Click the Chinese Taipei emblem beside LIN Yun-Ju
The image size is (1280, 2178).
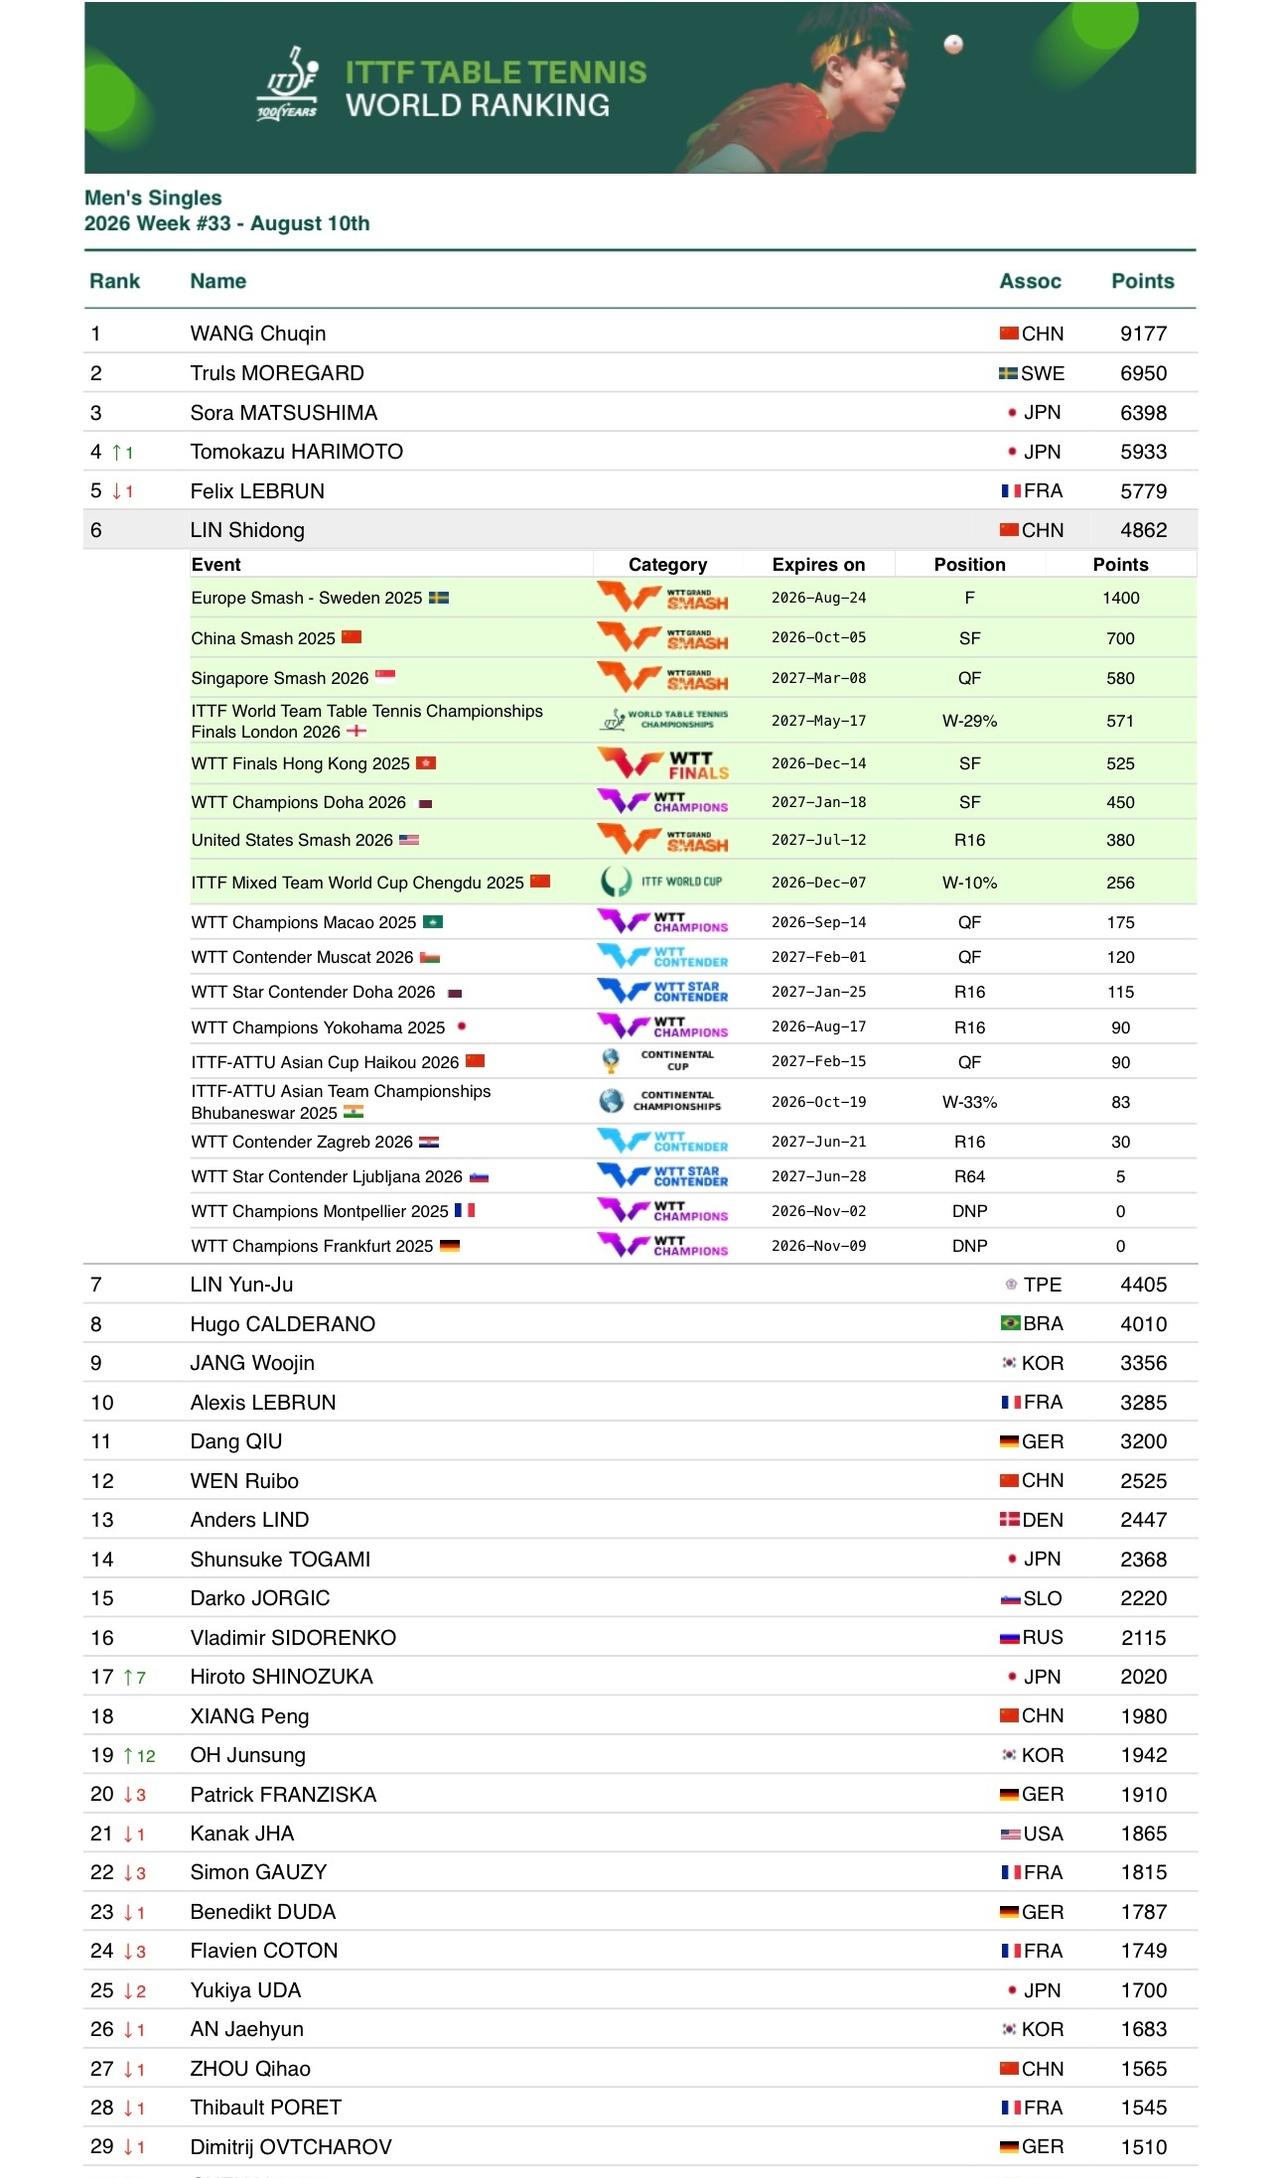point(1011,1284)
